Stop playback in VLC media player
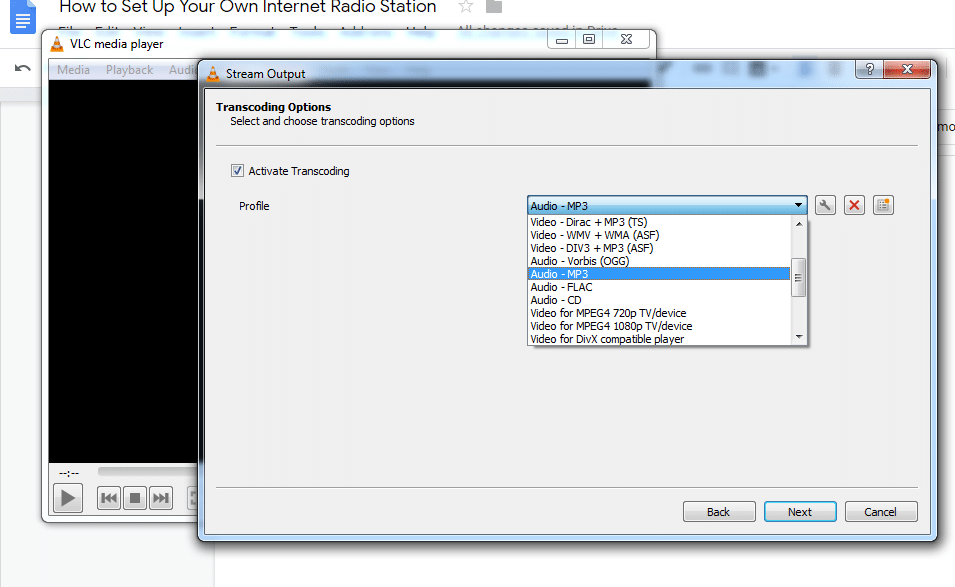Viewport: 955px width, 587px height. (135, 498)
